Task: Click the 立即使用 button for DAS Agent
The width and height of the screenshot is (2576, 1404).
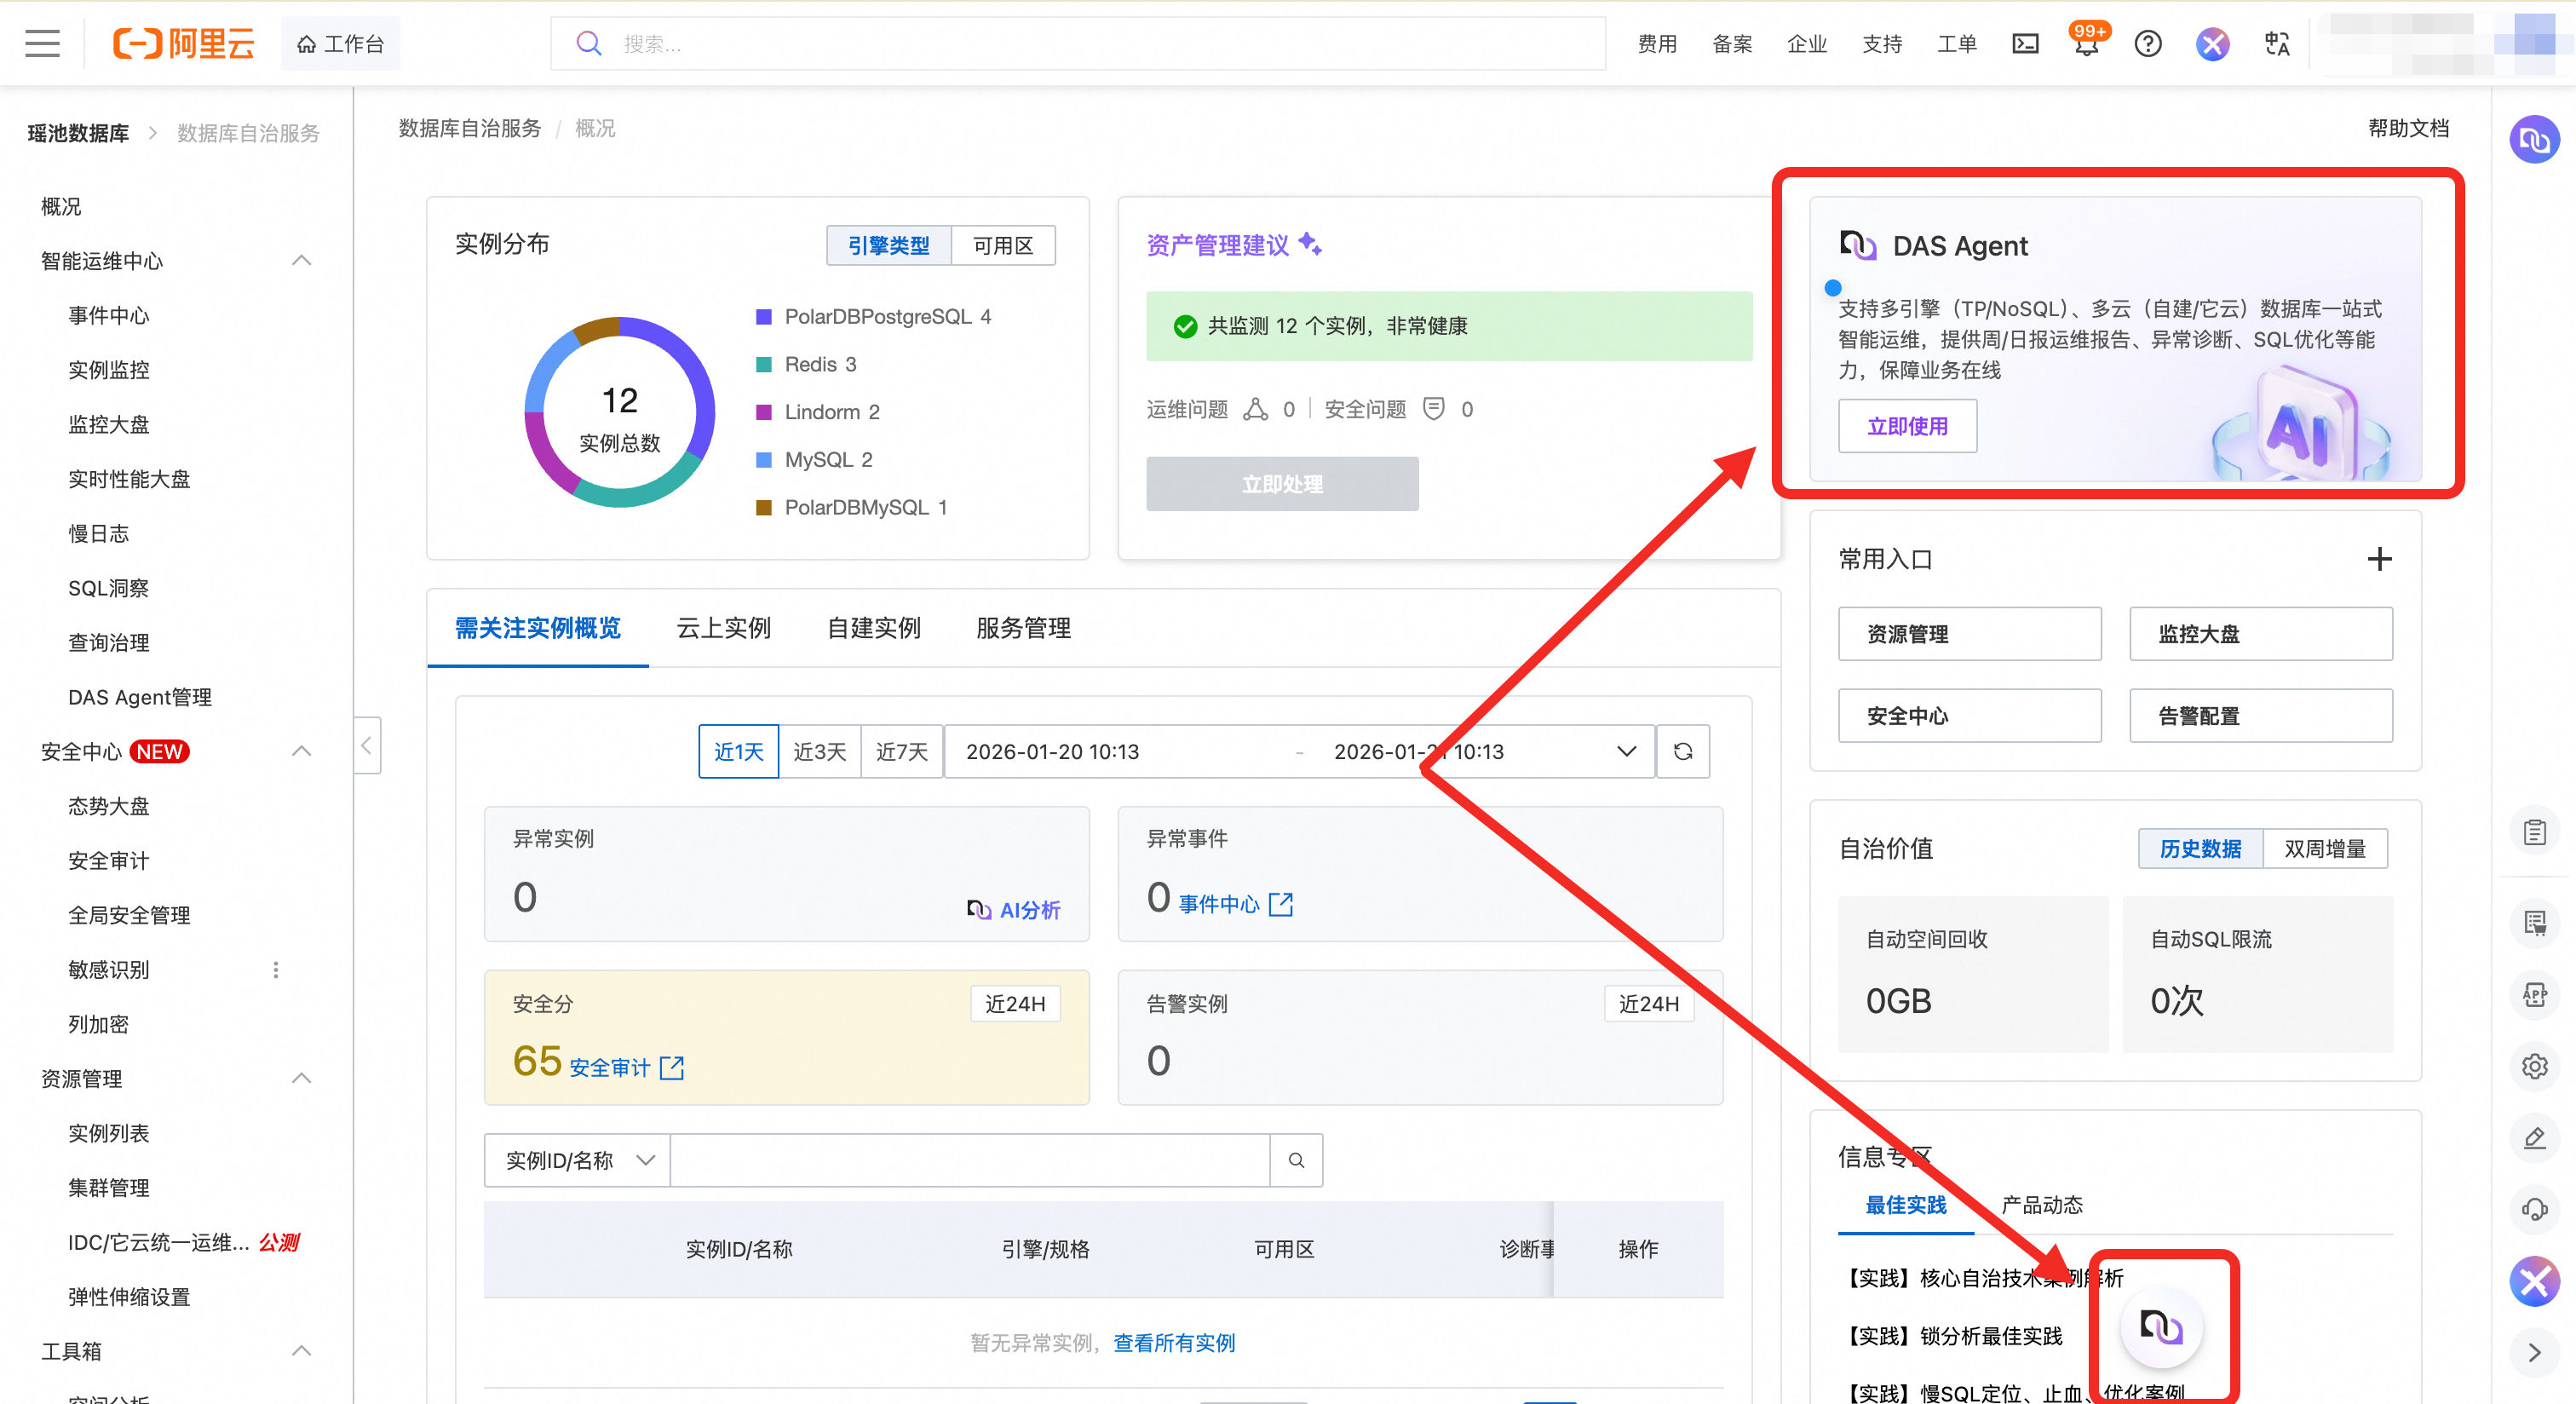Action: pyautogui.click(x=1907, y=427)
